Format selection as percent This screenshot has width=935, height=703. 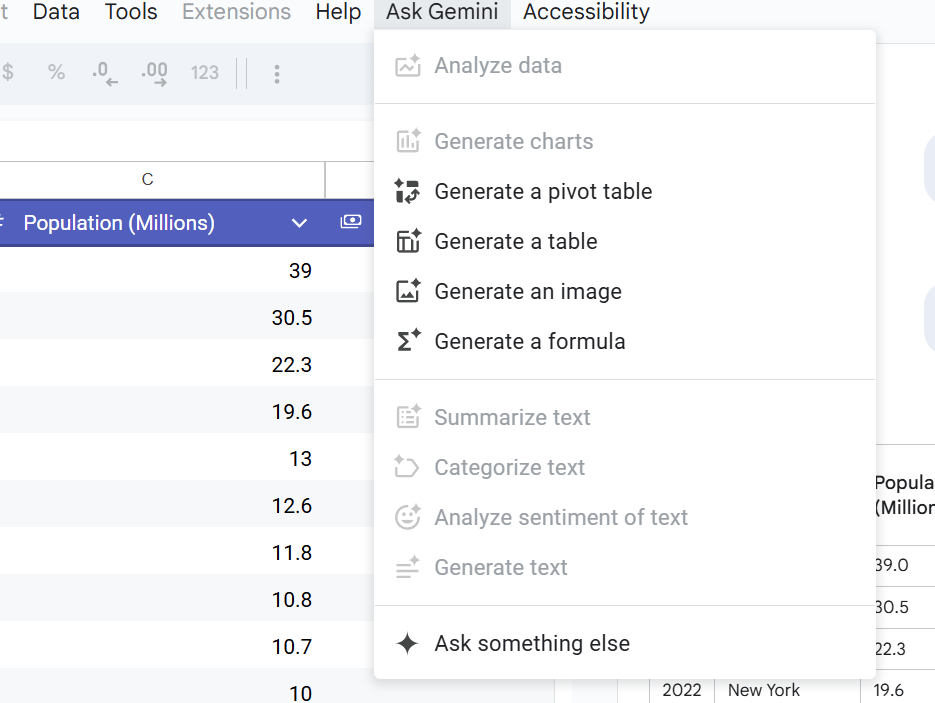[x=56, y=73]
